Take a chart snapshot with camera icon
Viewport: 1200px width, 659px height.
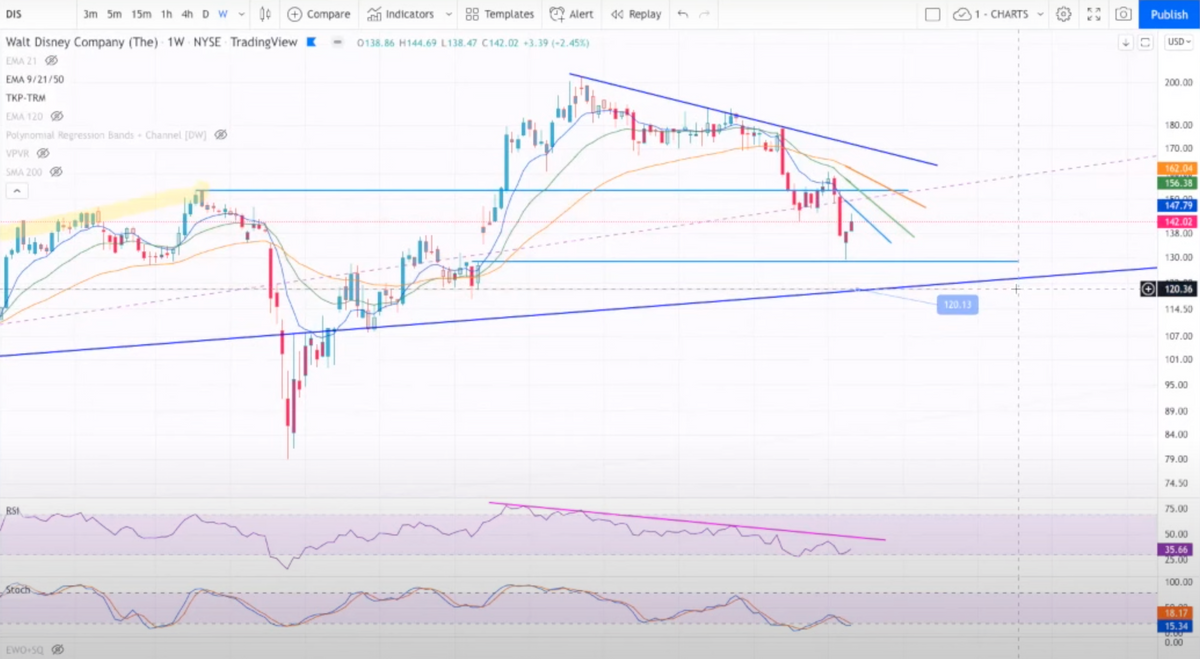[x=1123, y=14]
